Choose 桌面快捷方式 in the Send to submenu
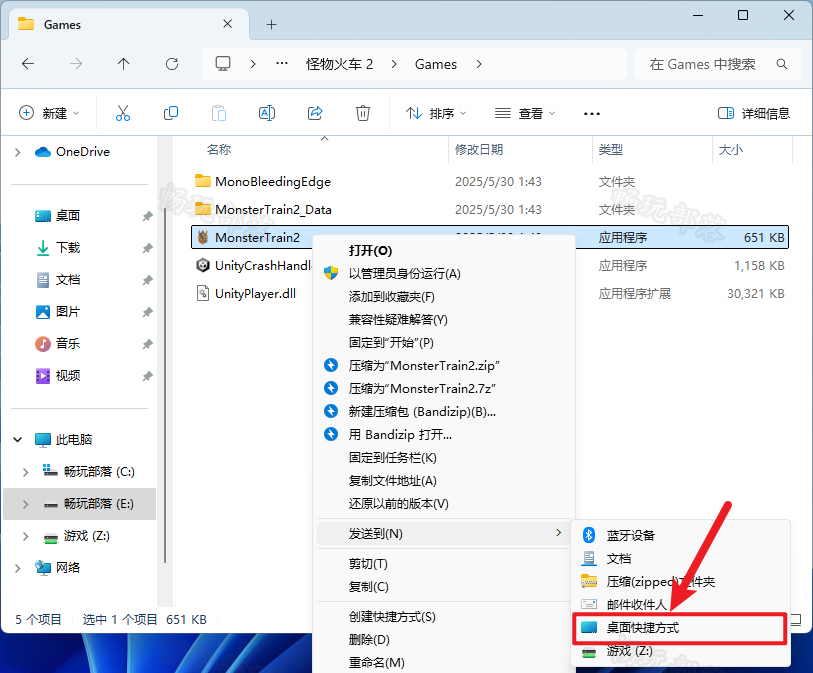813x673 pixels. [680, 628]
